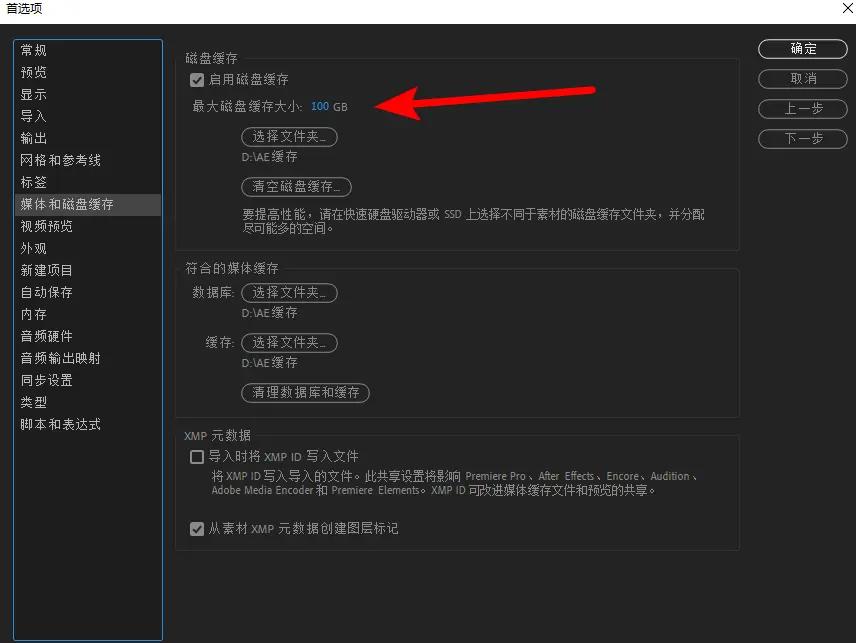Open 预览 preferences section
The image size is (856, 643).
[31, 72]
